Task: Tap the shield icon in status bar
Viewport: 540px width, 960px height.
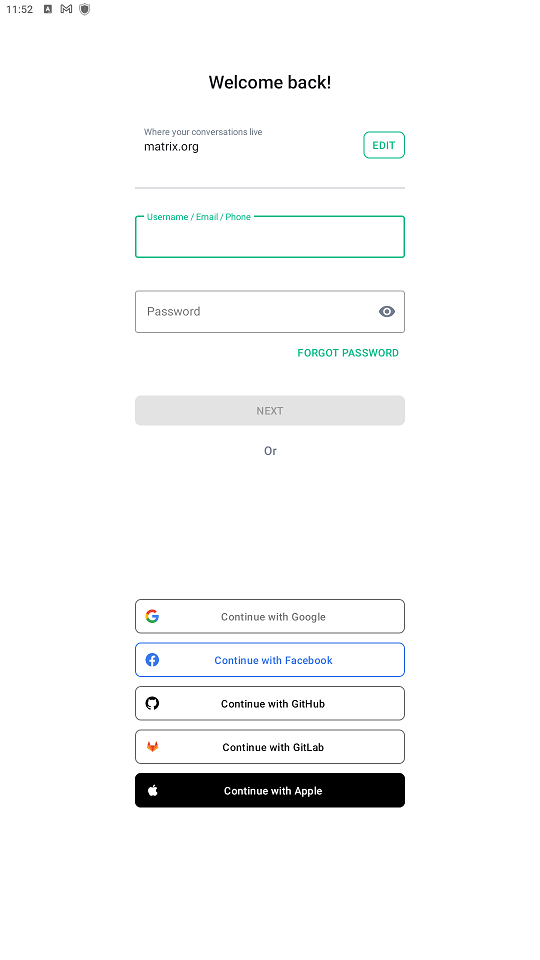Action: pyautogui.click(x=84, y=9)
